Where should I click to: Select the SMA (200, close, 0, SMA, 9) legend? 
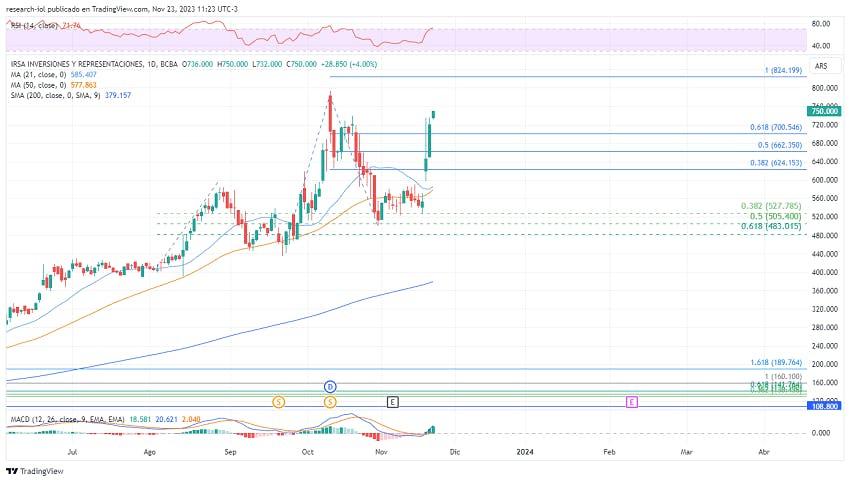pyautogui.click(x=55, y=95)
